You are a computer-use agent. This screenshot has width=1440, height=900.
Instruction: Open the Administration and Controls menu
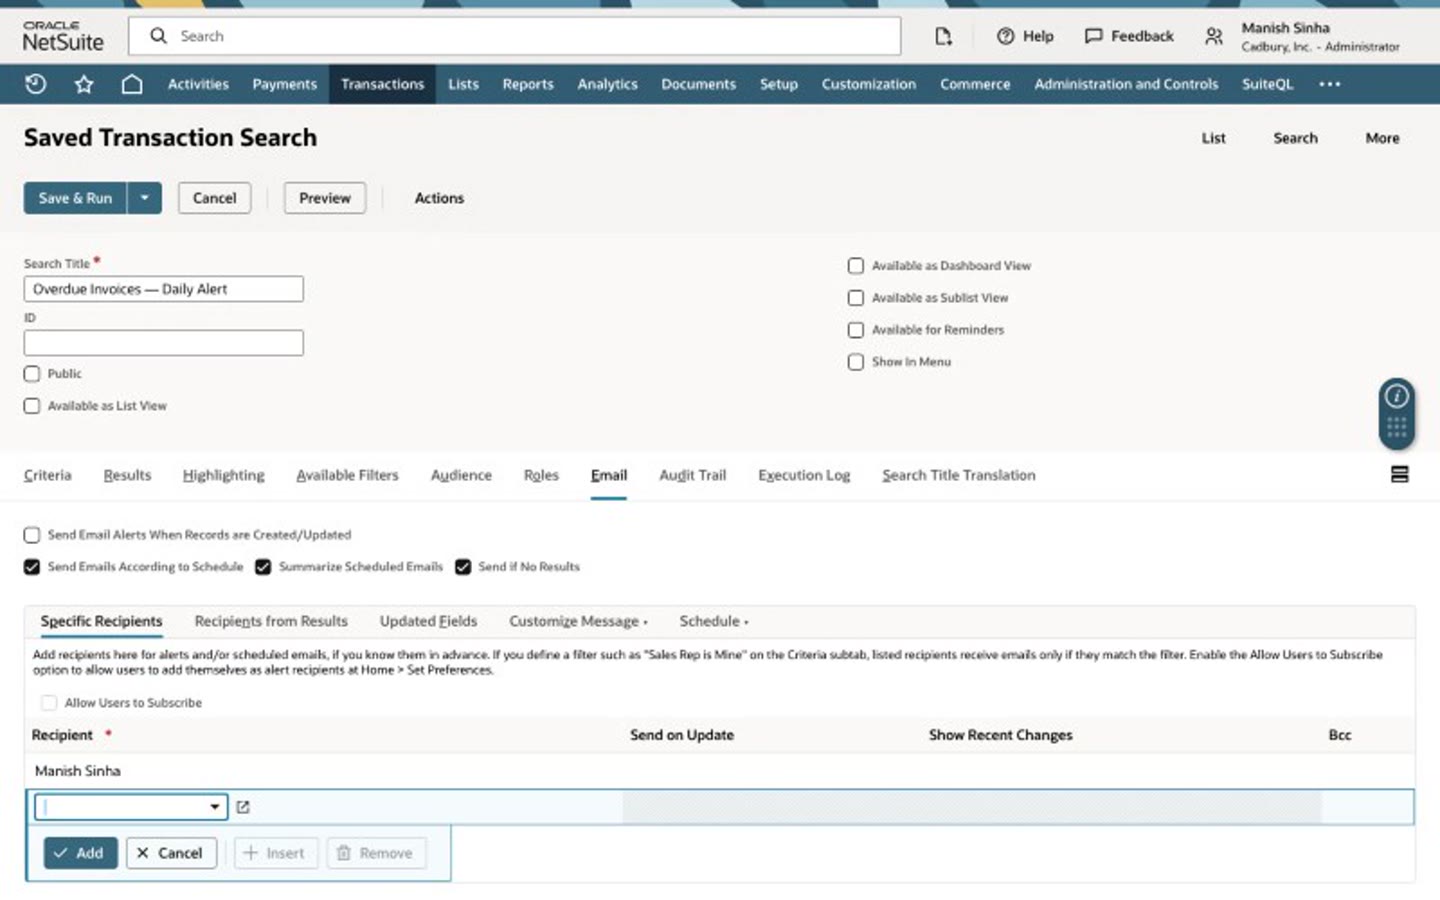click(x=1126, y=84)
